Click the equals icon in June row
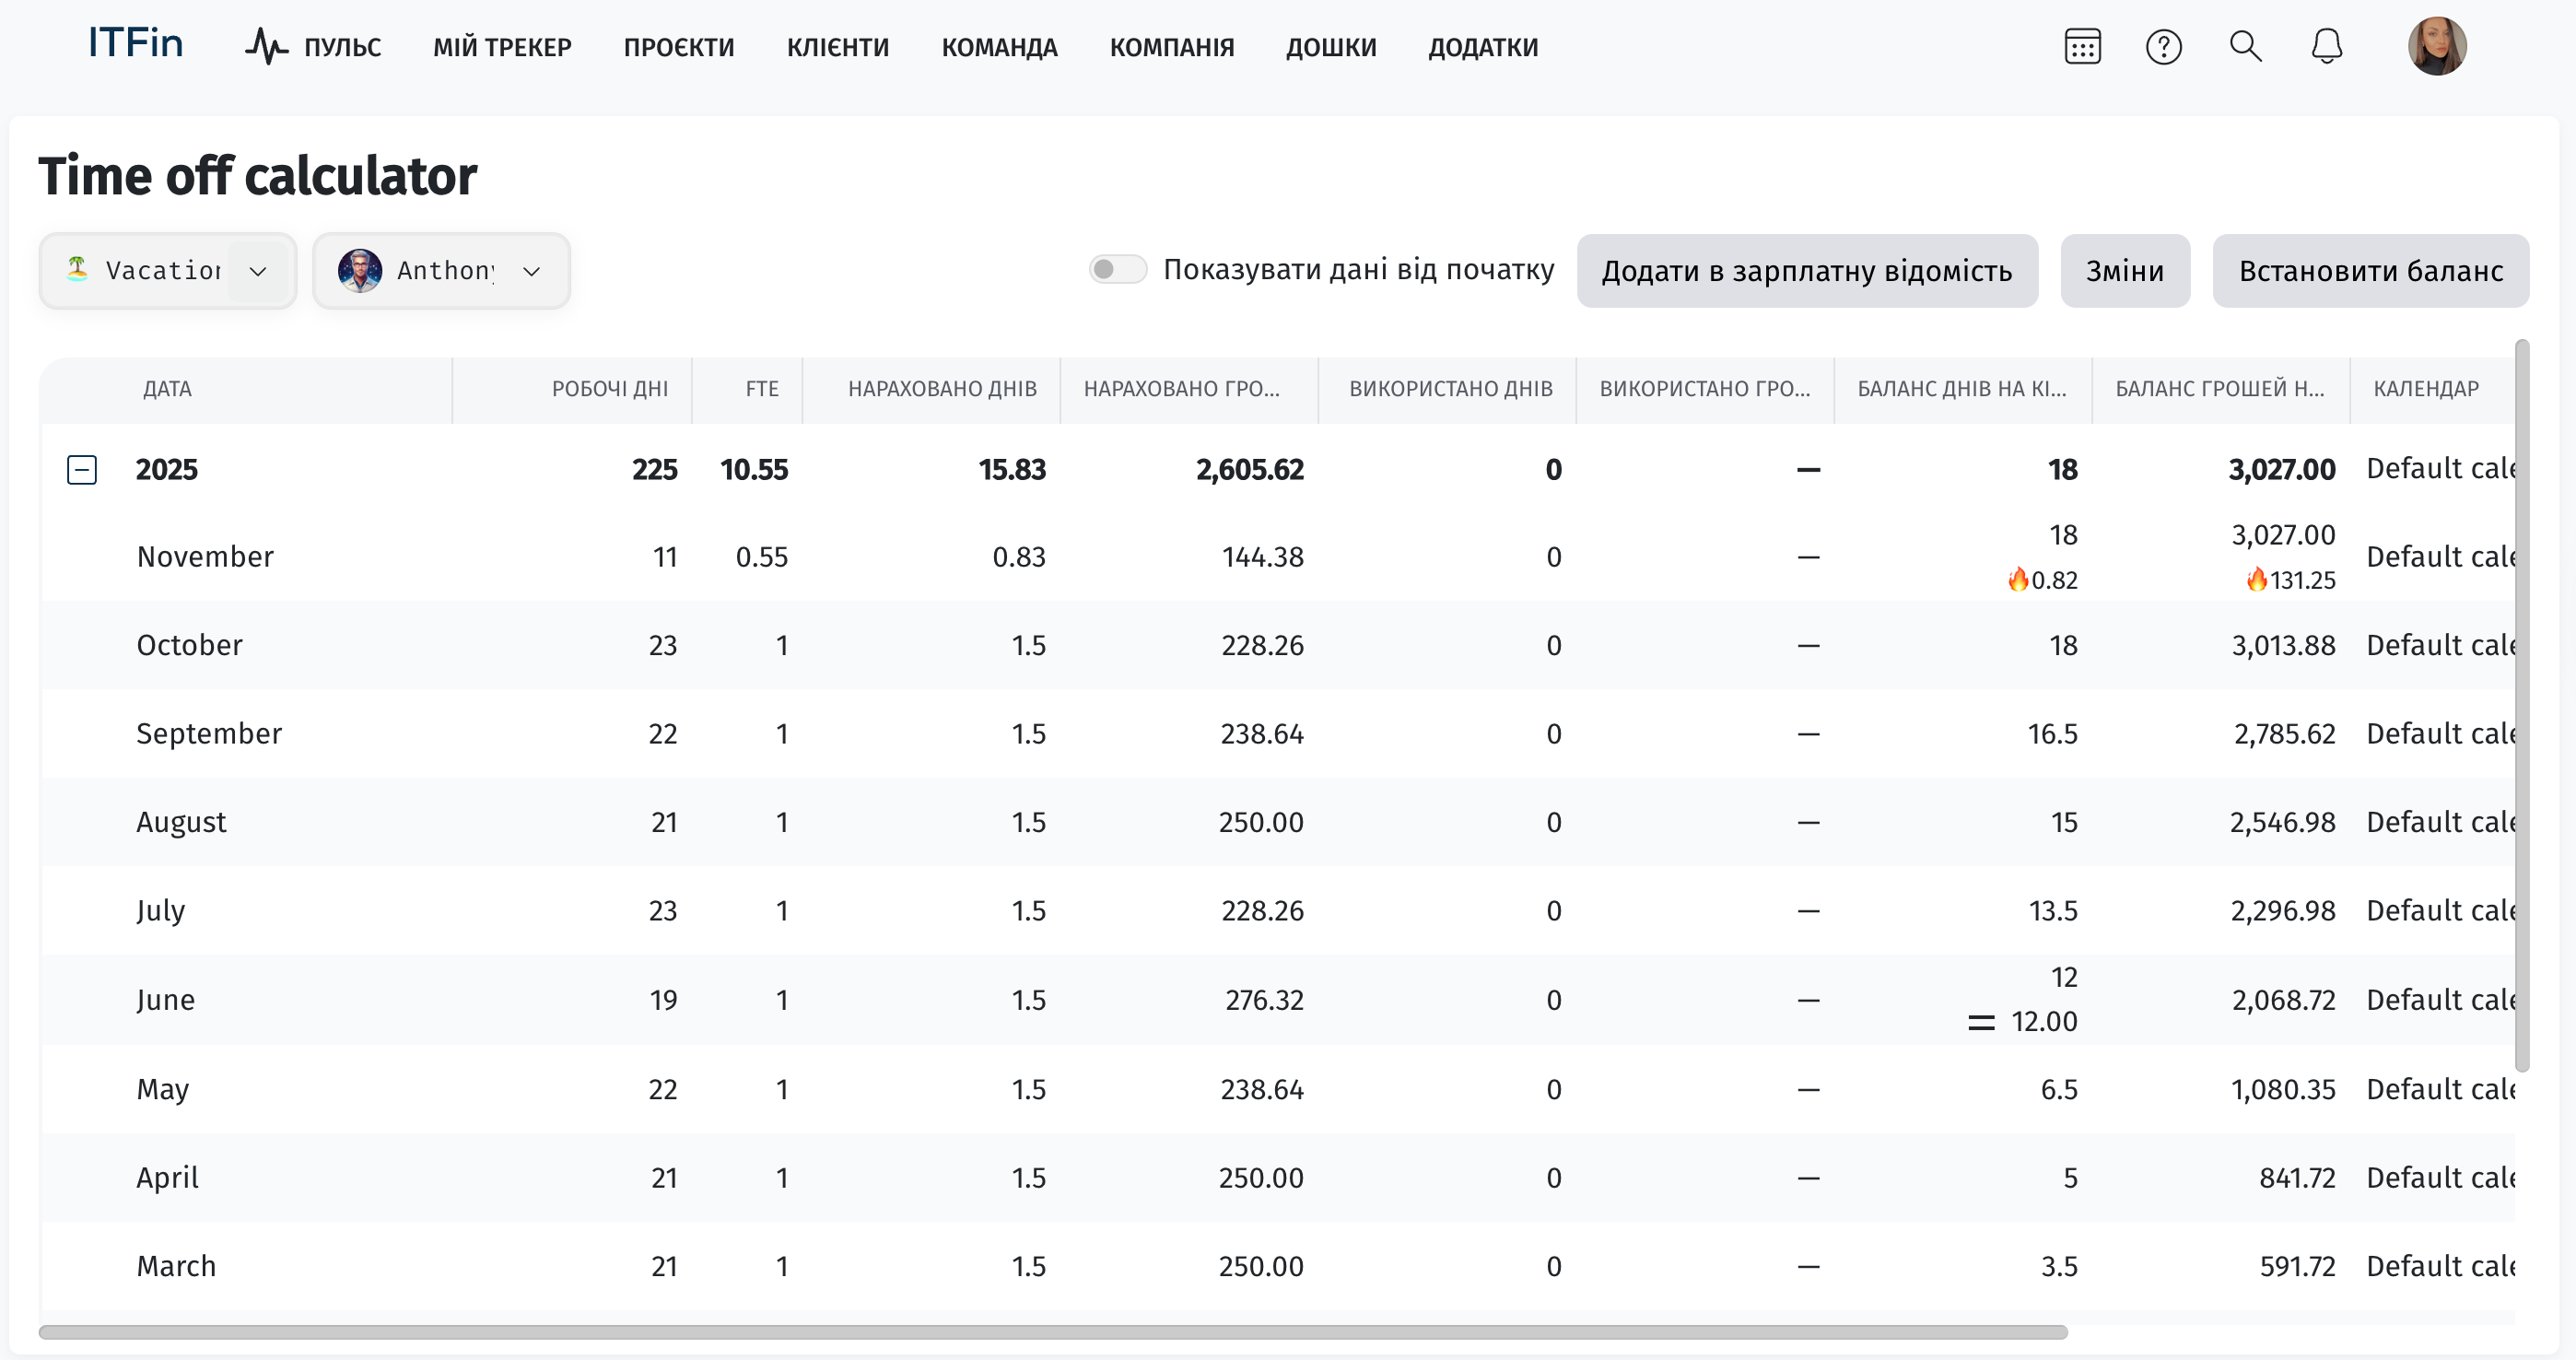 1980,1022
